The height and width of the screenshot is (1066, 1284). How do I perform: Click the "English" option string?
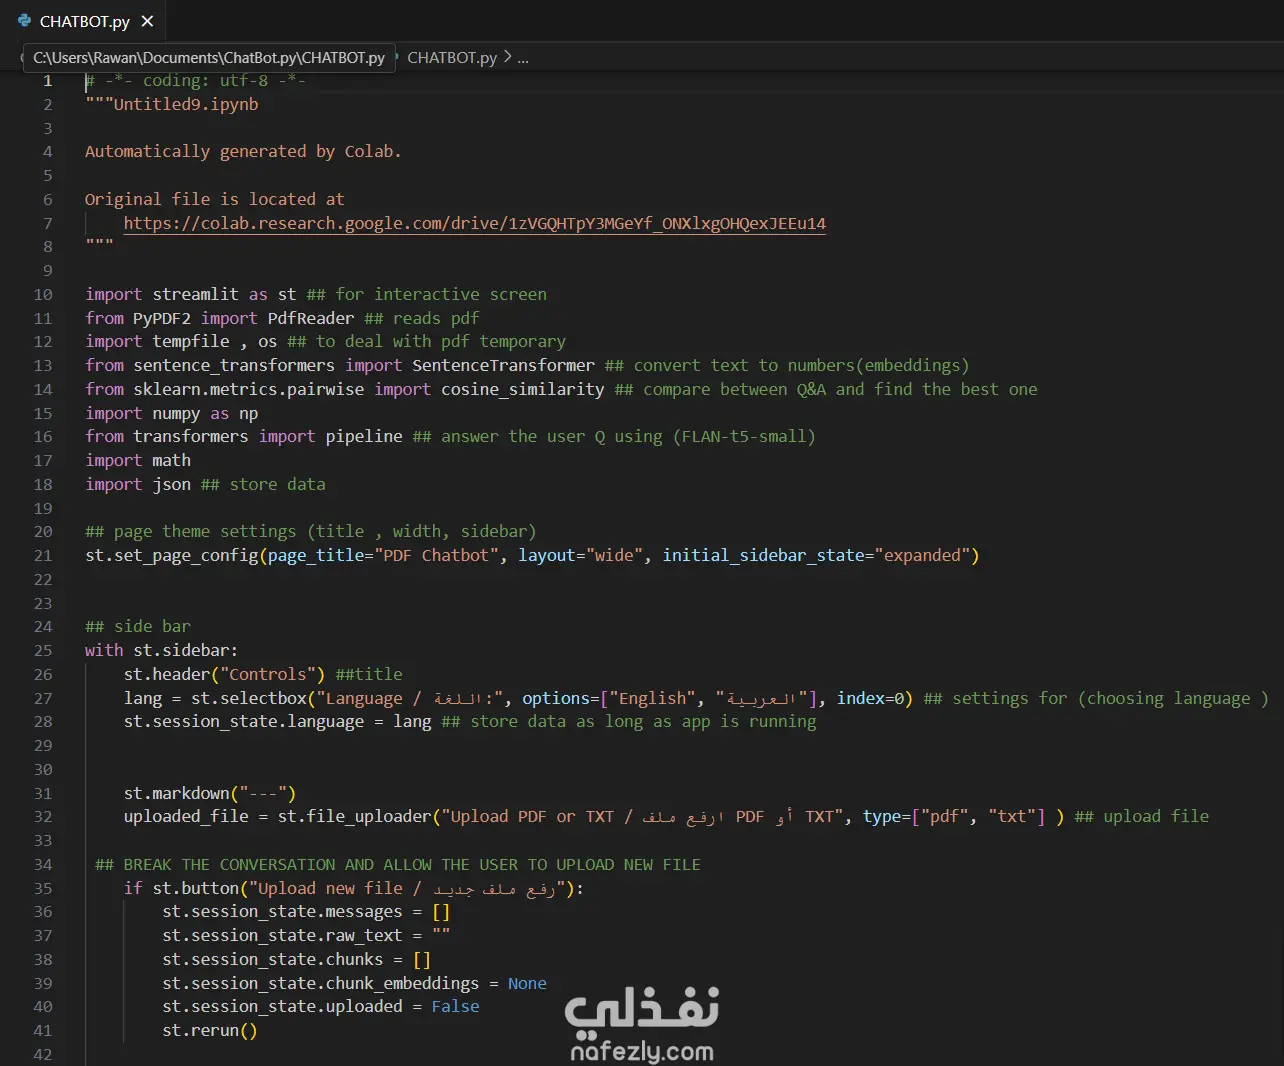(x=652, y=699)
